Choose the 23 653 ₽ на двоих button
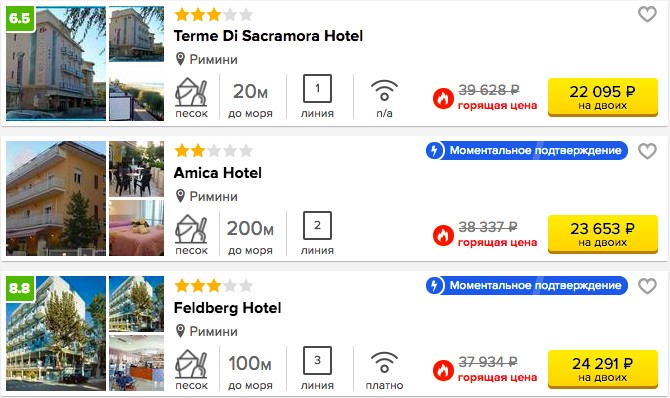Screen dimensions: 670x398 (x=602, y=234)
